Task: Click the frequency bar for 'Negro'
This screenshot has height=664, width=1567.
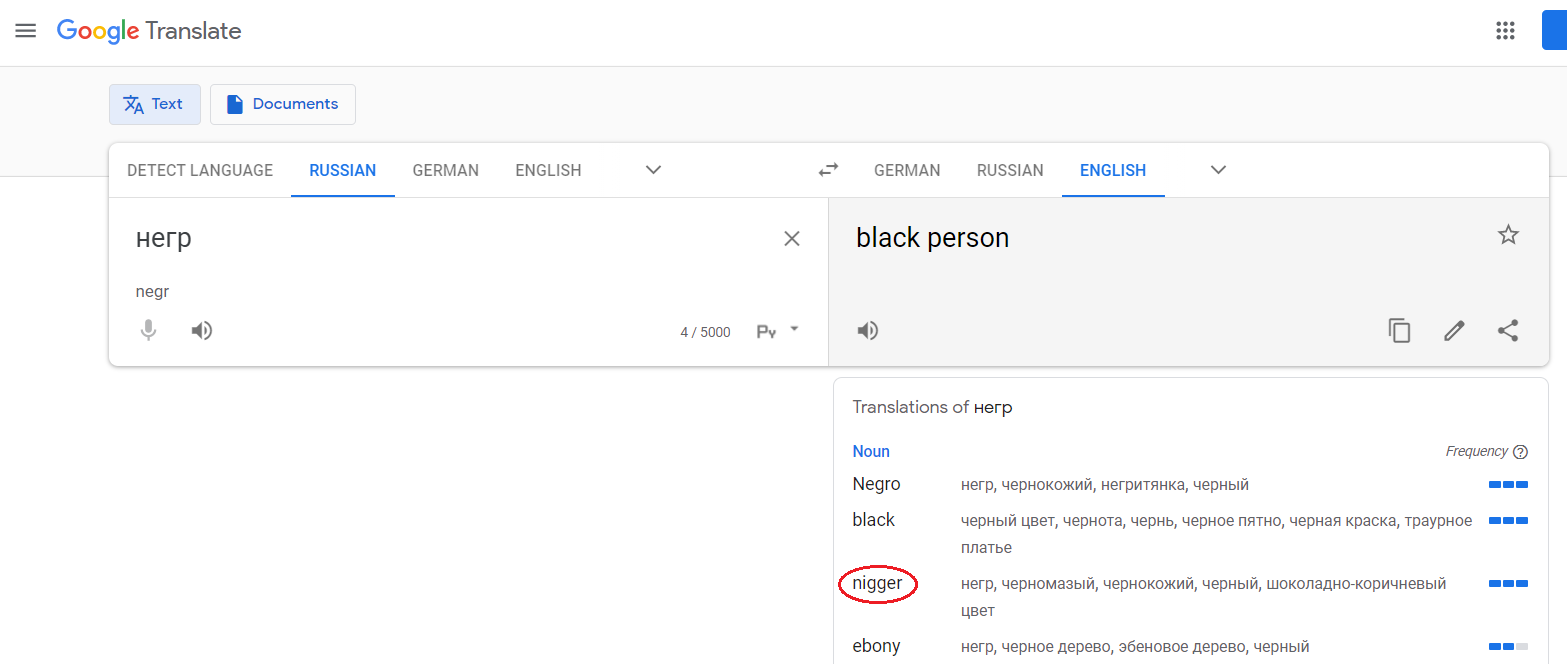Action: point(1508,485)
